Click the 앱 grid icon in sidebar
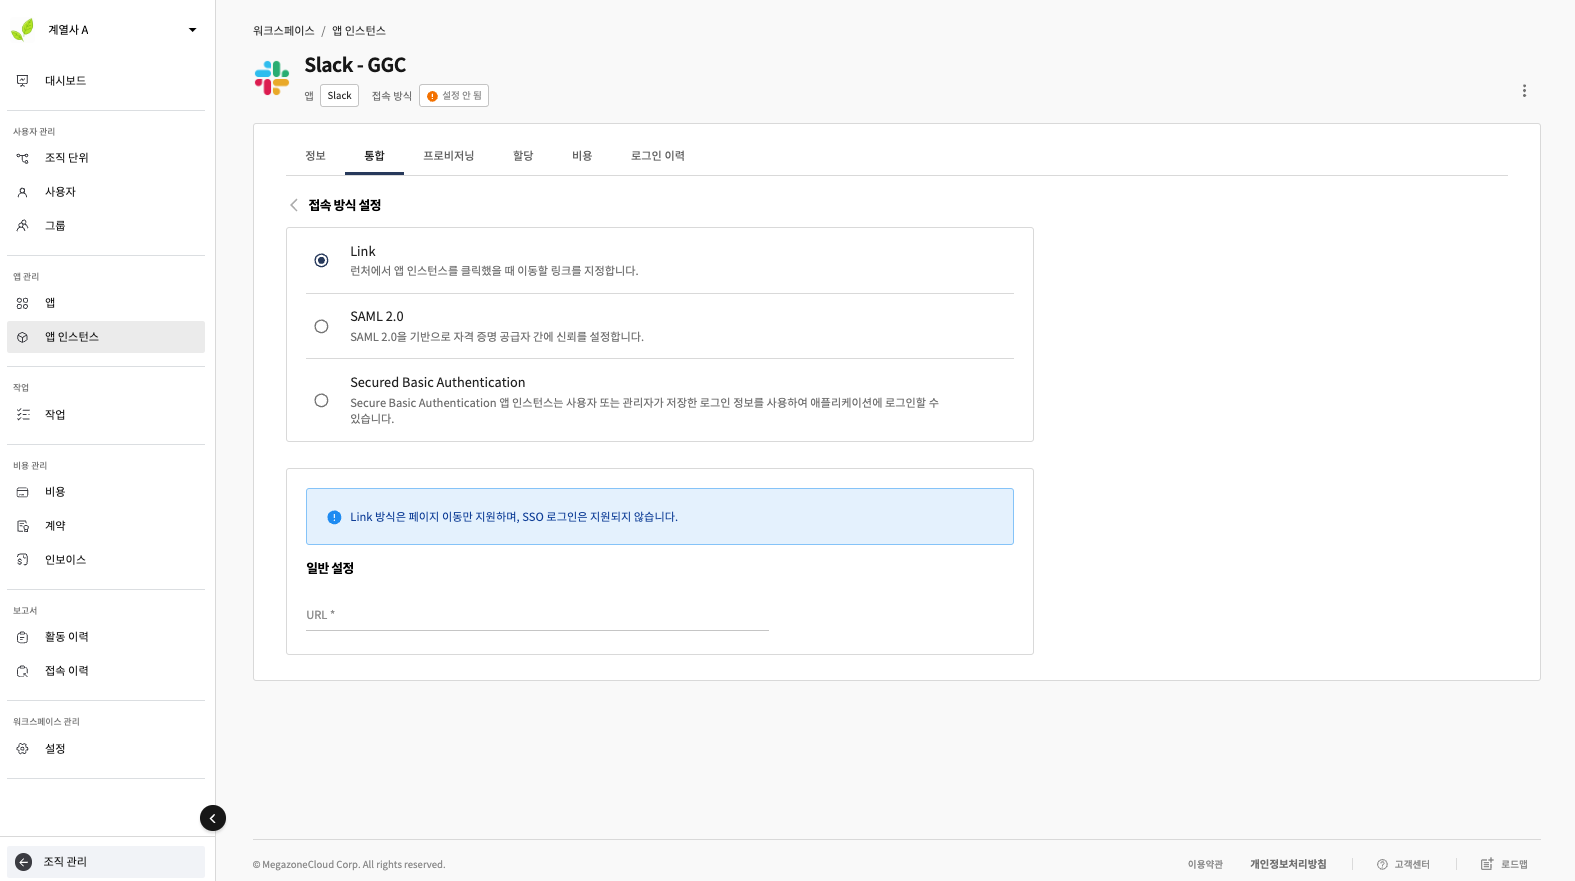1575x881 pixels. tap(22, 303)
